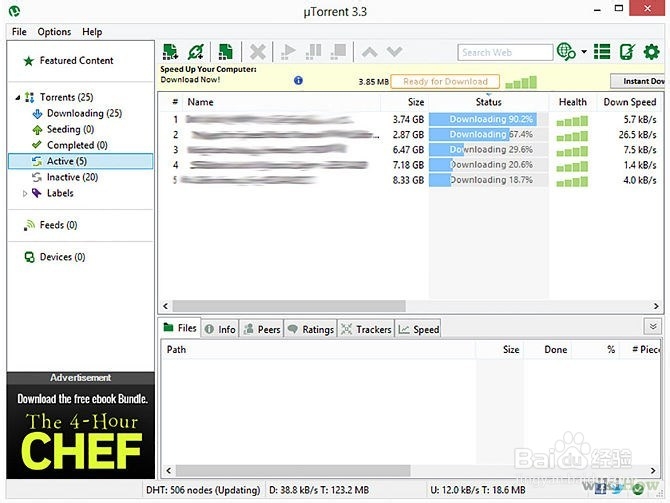Click the Devices icon in sidebar
670x503 pixels.
(x=29, y=257)
